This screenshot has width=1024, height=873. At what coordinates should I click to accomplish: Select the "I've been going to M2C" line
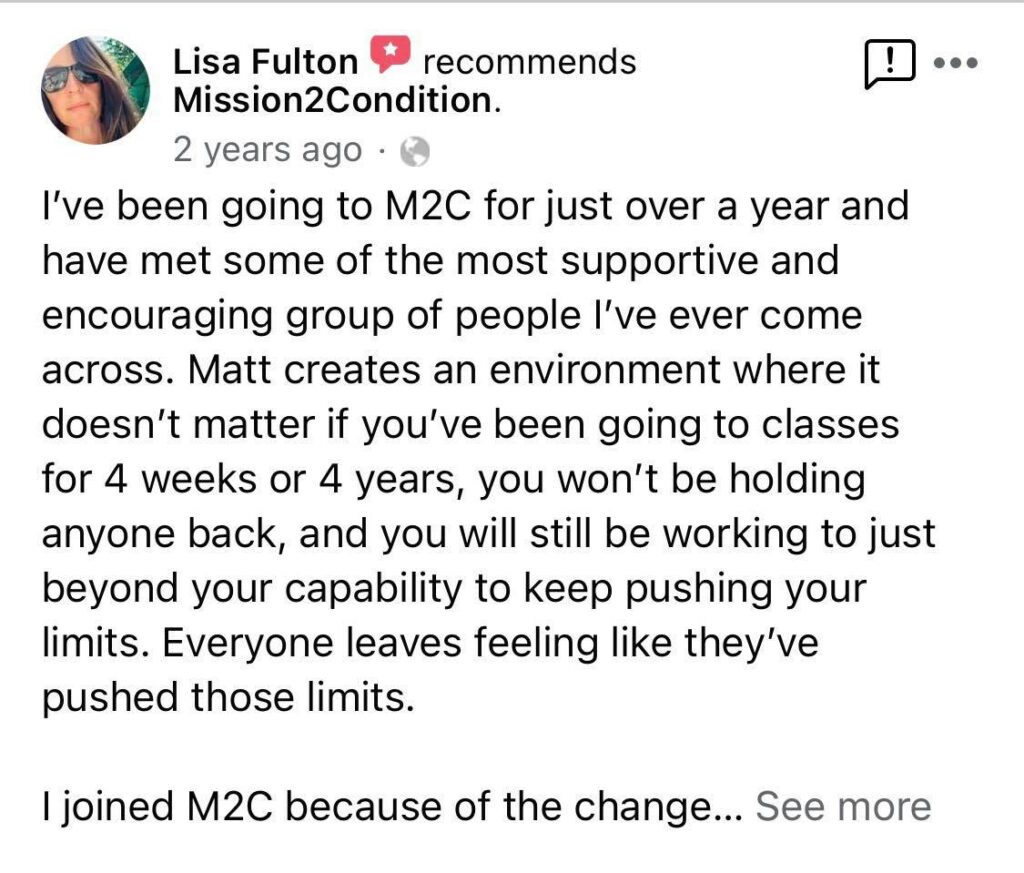point(475,206)
